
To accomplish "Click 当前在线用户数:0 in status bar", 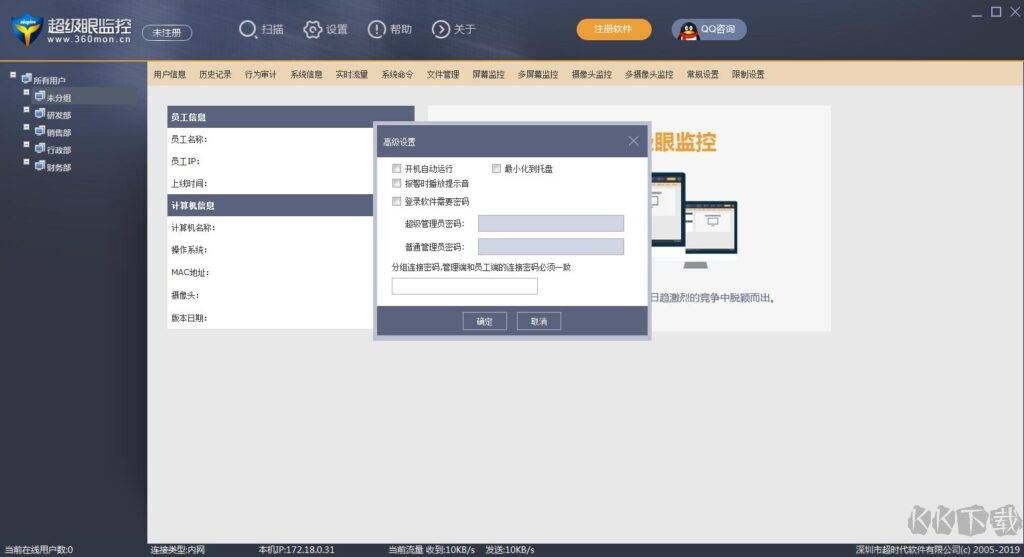I will tap(39, 550).
